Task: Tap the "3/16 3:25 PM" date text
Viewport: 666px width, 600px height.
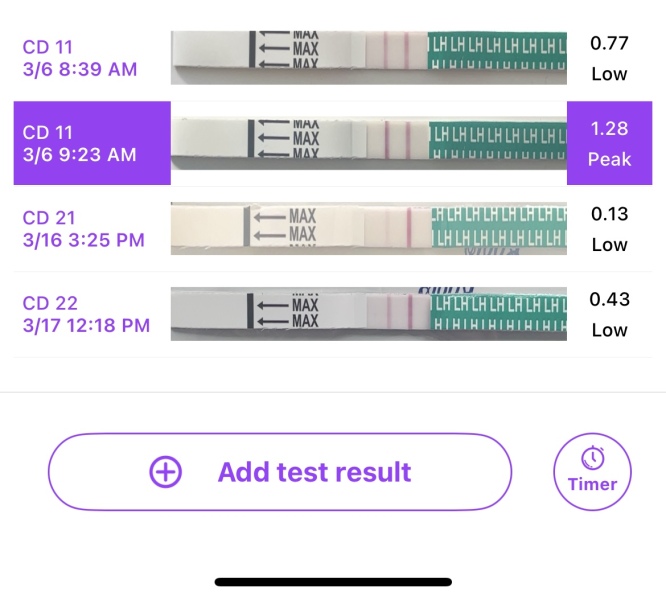Action: pos(83,240)
